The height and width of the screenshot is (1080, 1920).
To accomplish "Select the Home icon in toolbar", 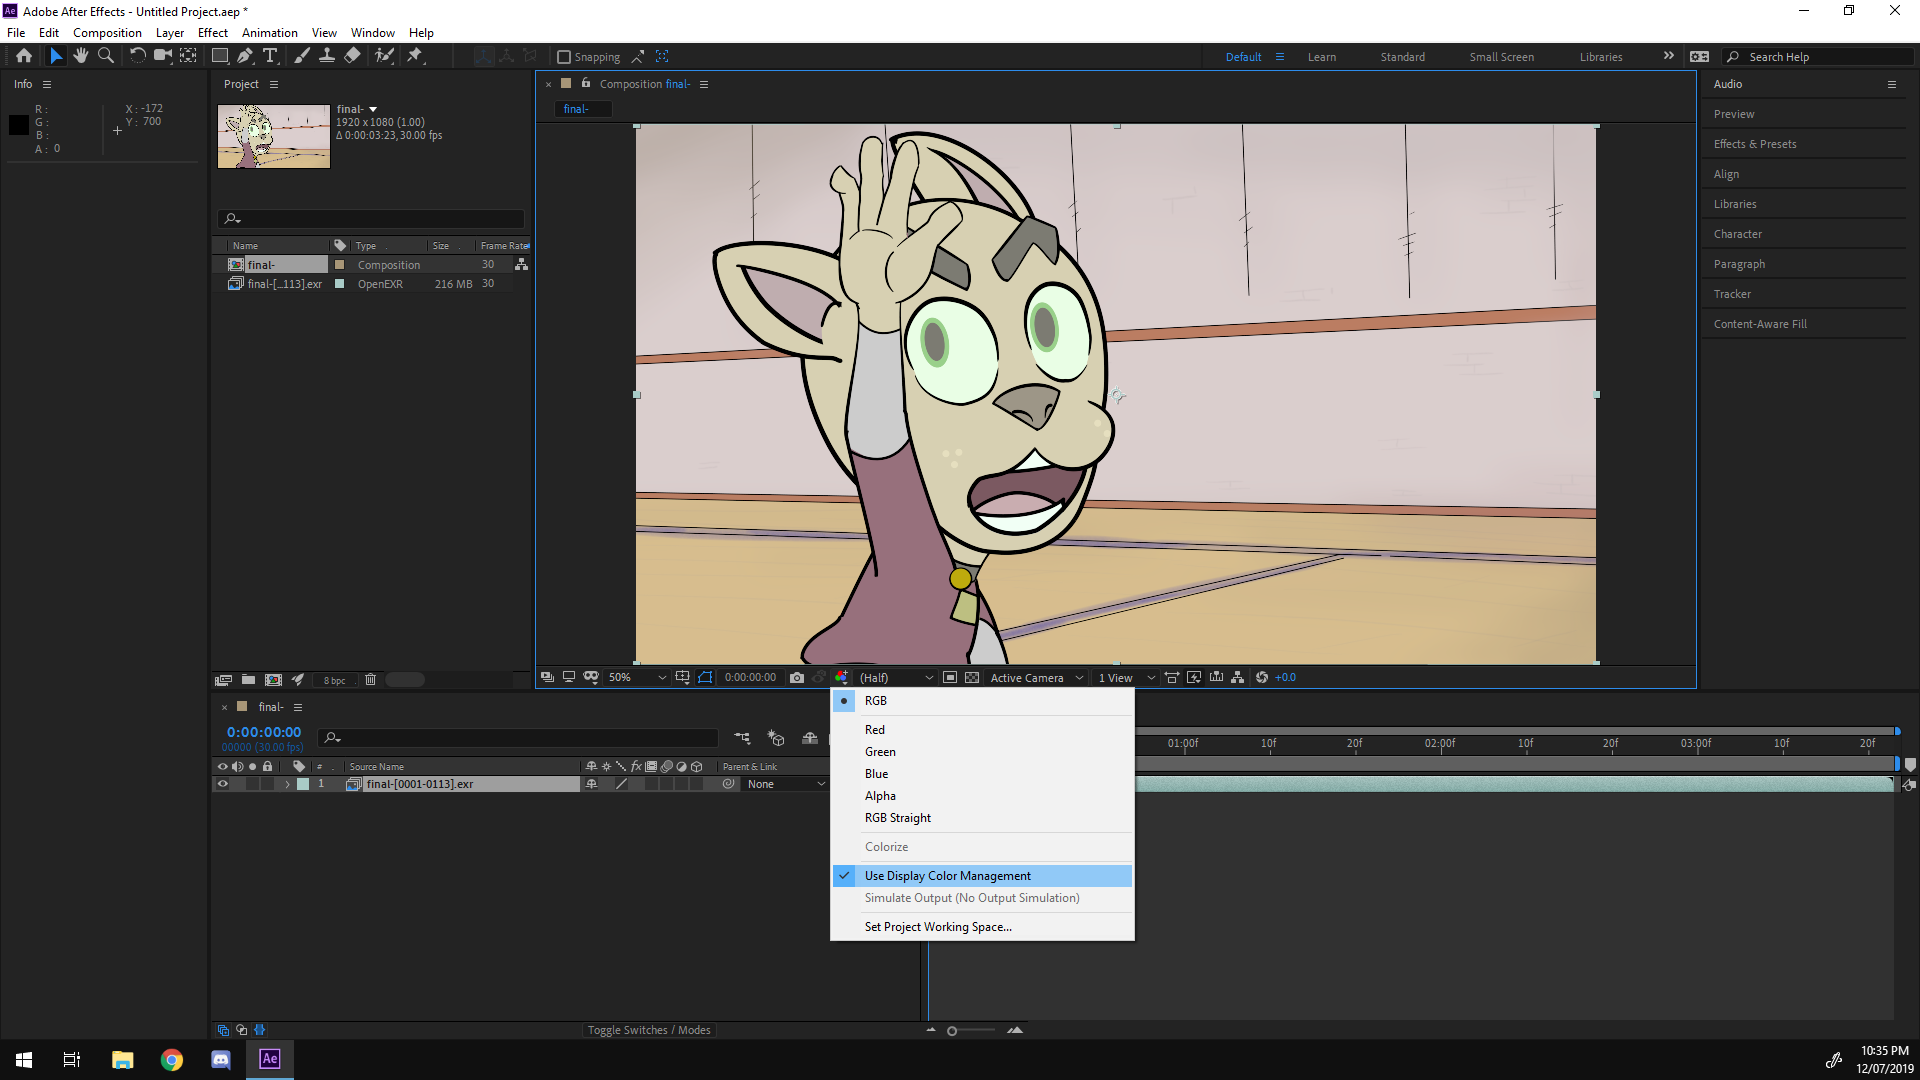I will pos(24,56).
